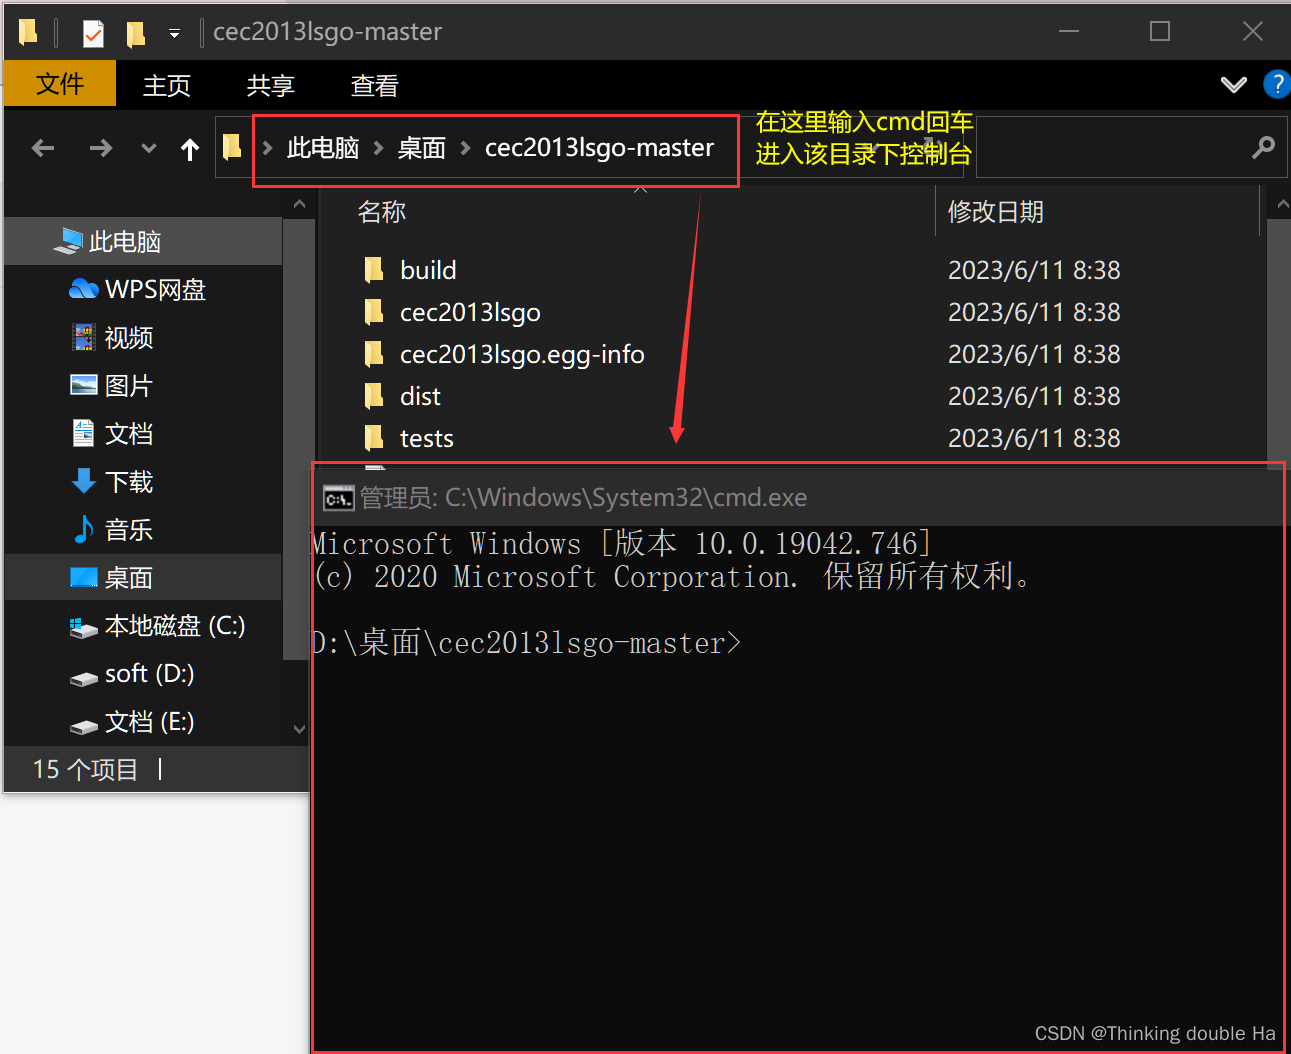Click inside the search input field
The width and height of the screenshot is (1291, 1054).
(x=1120, y=147)
